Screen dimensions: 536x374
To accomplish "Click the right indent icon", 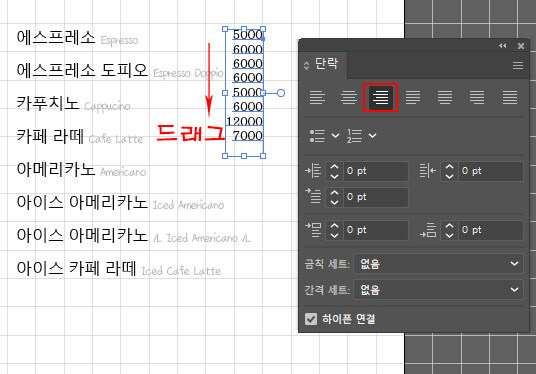I will pos(428,171).
